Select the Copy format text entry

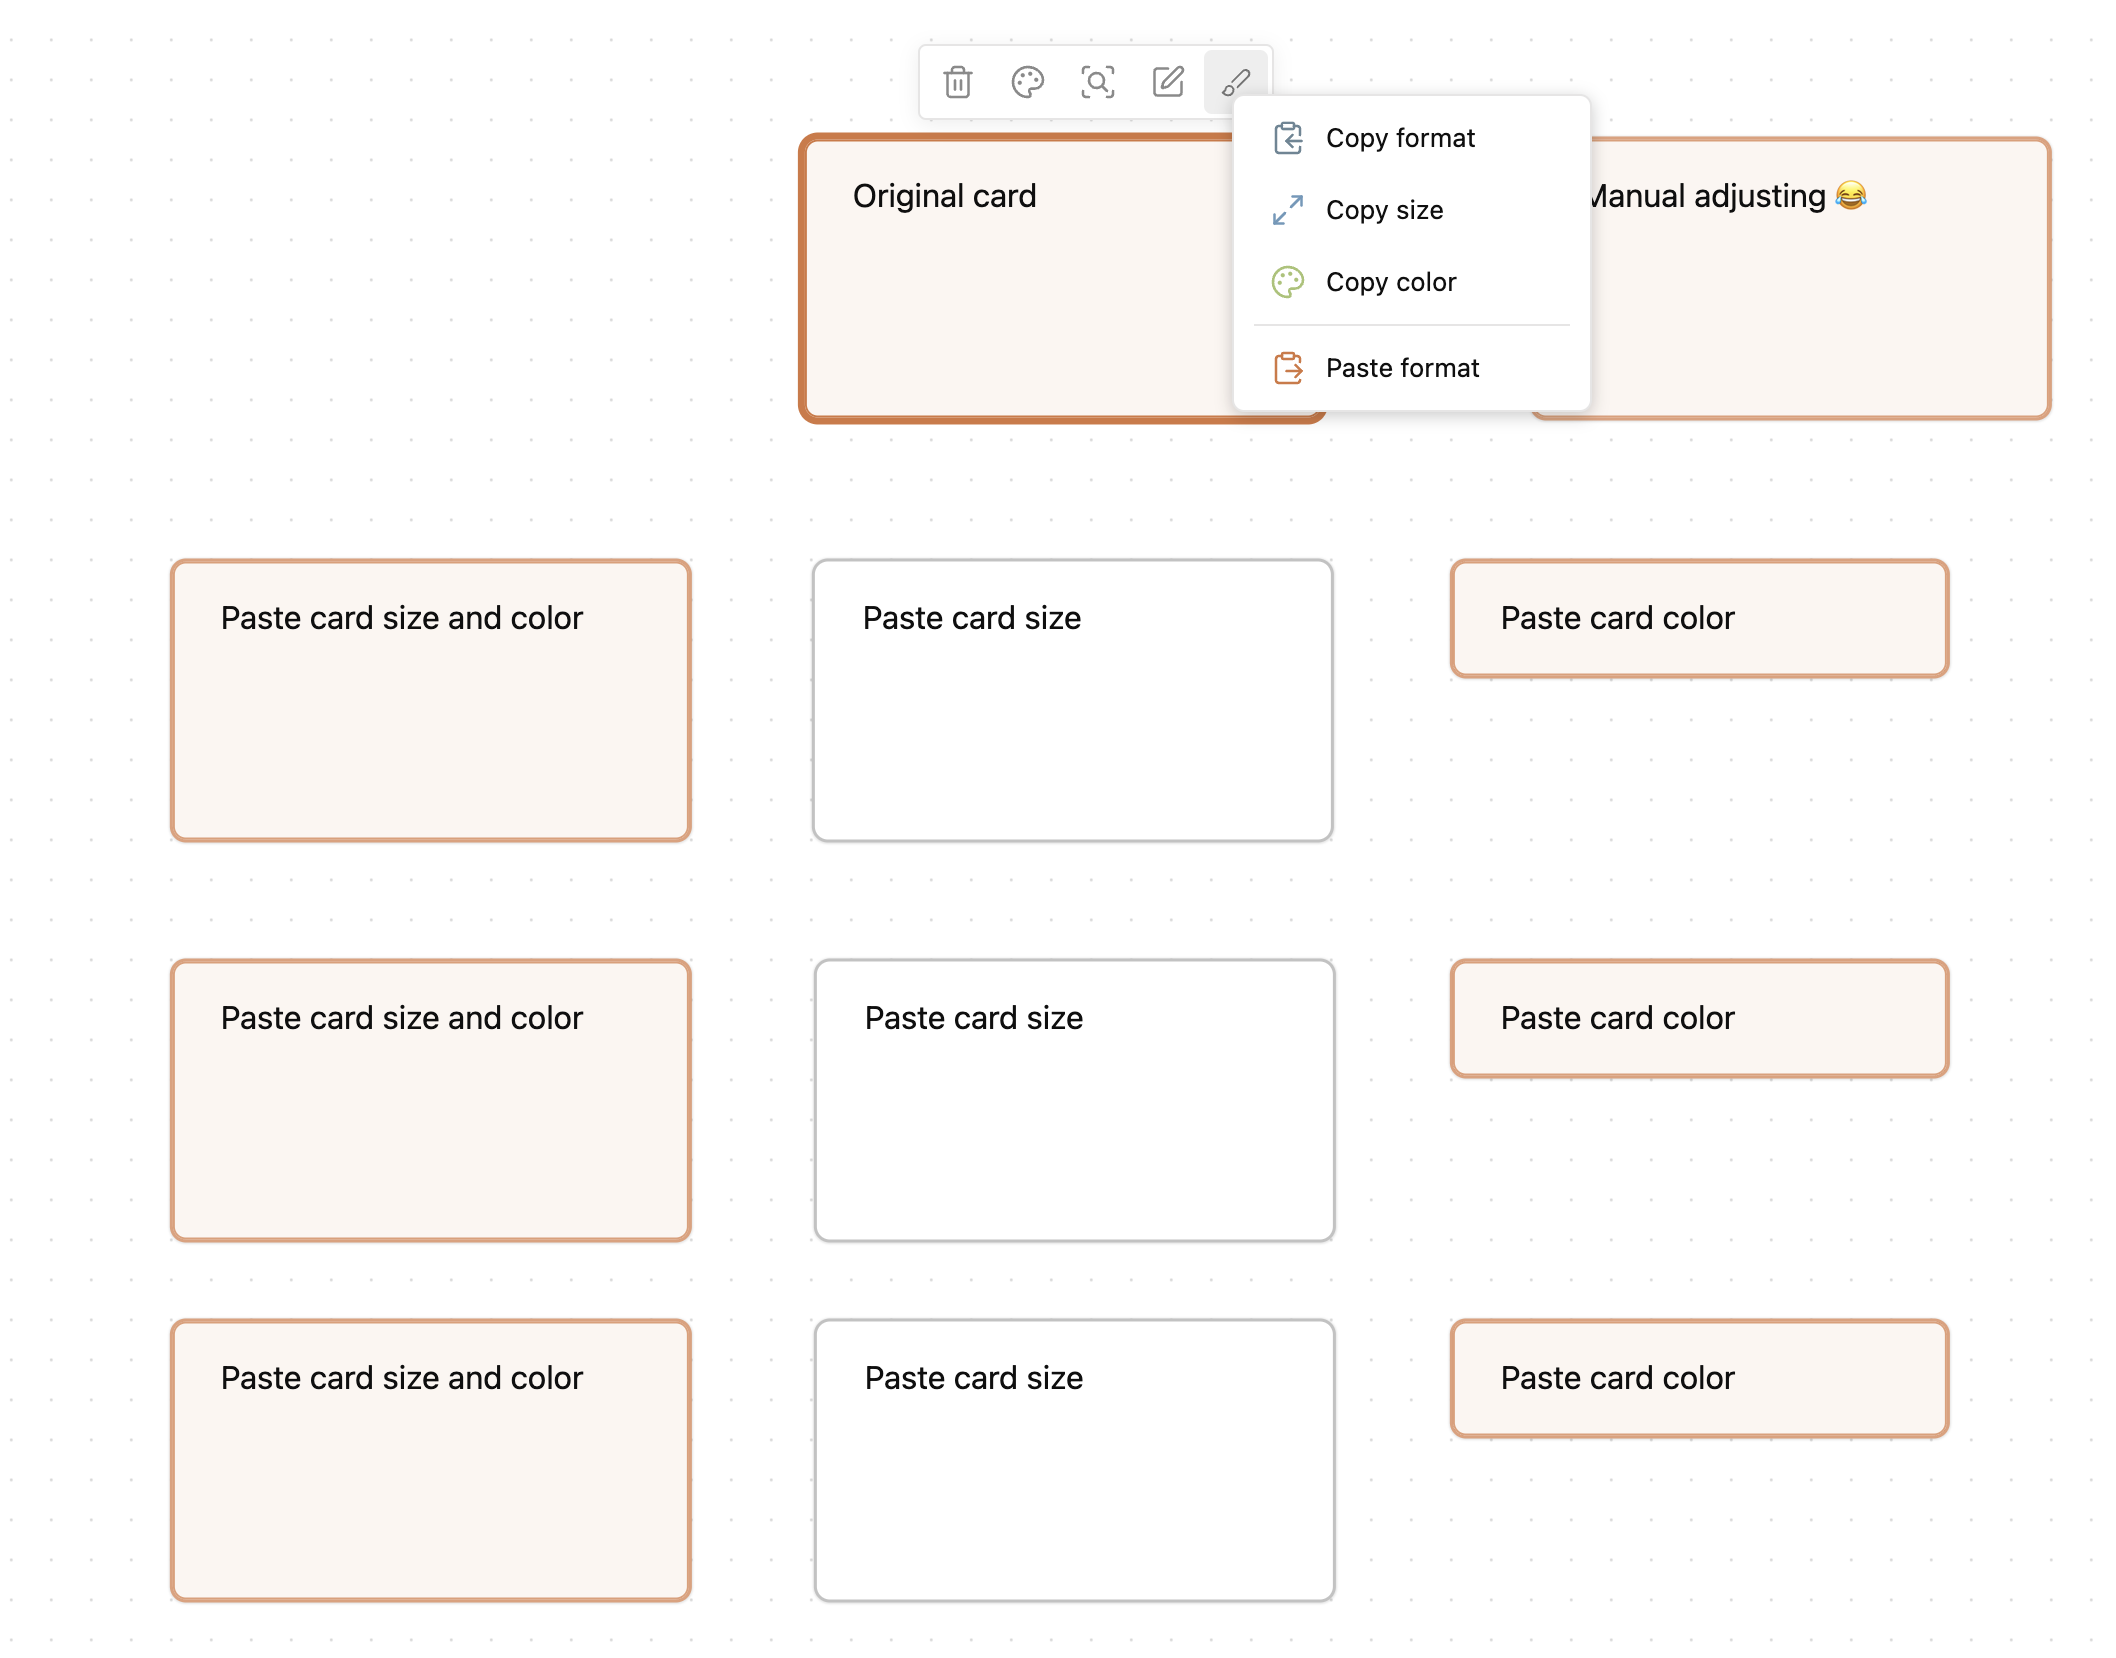pyautogui.click(x=1400, y=138)
